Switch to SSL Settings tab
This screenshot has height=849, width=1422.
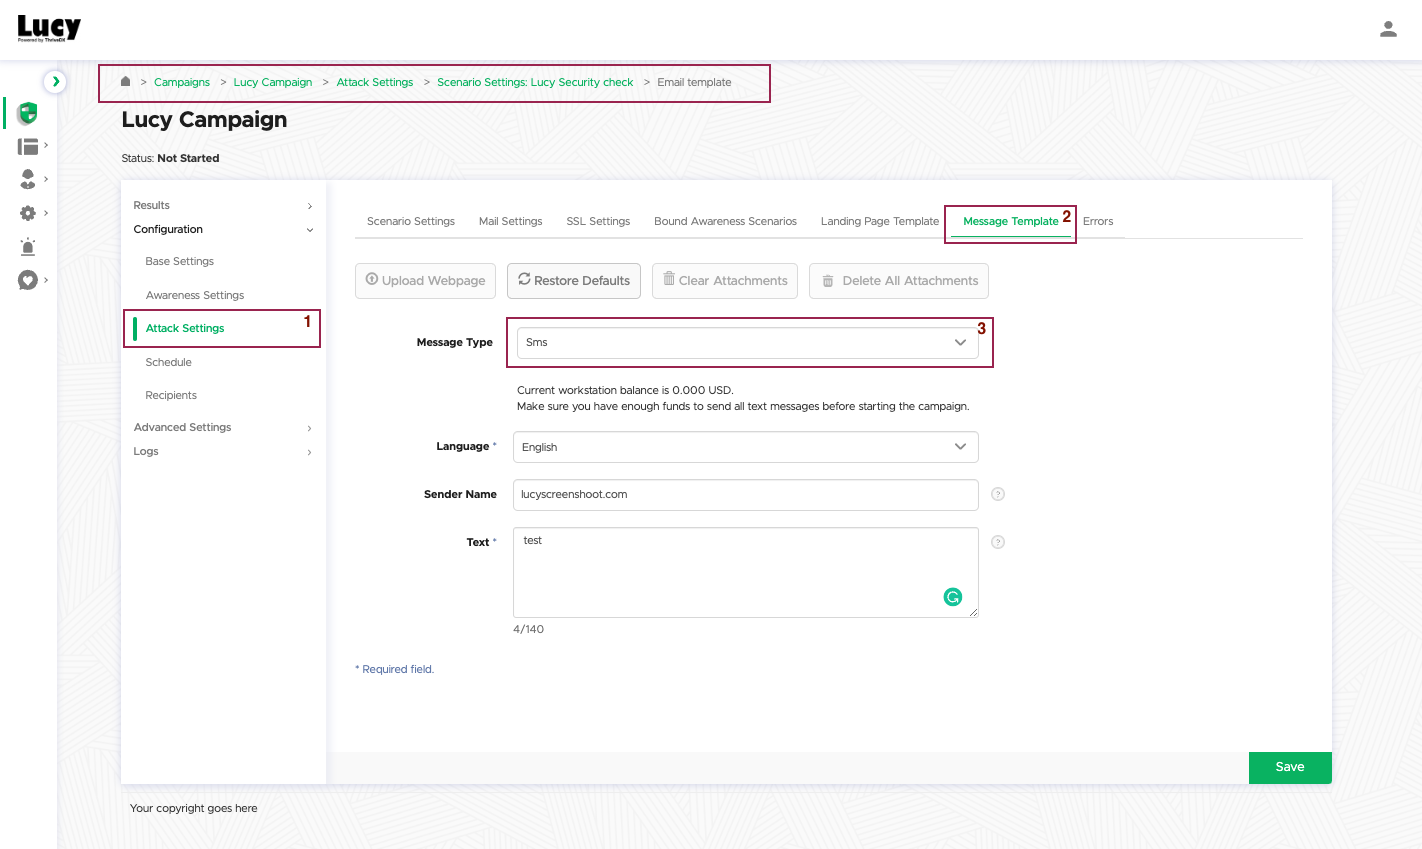(598, 221)
